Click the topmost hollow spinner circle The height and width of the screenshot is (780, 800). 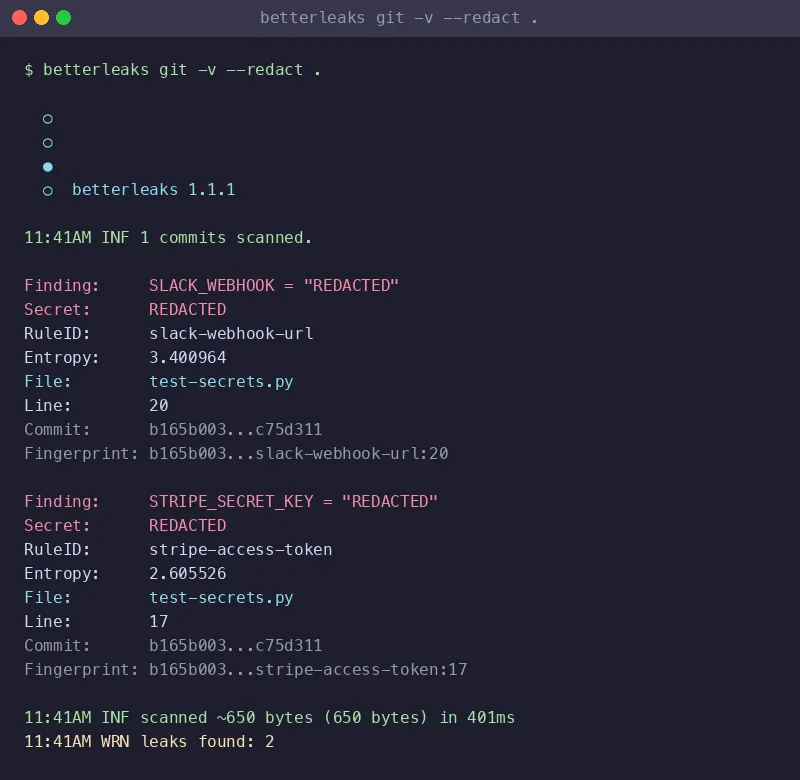coord(47,118)
